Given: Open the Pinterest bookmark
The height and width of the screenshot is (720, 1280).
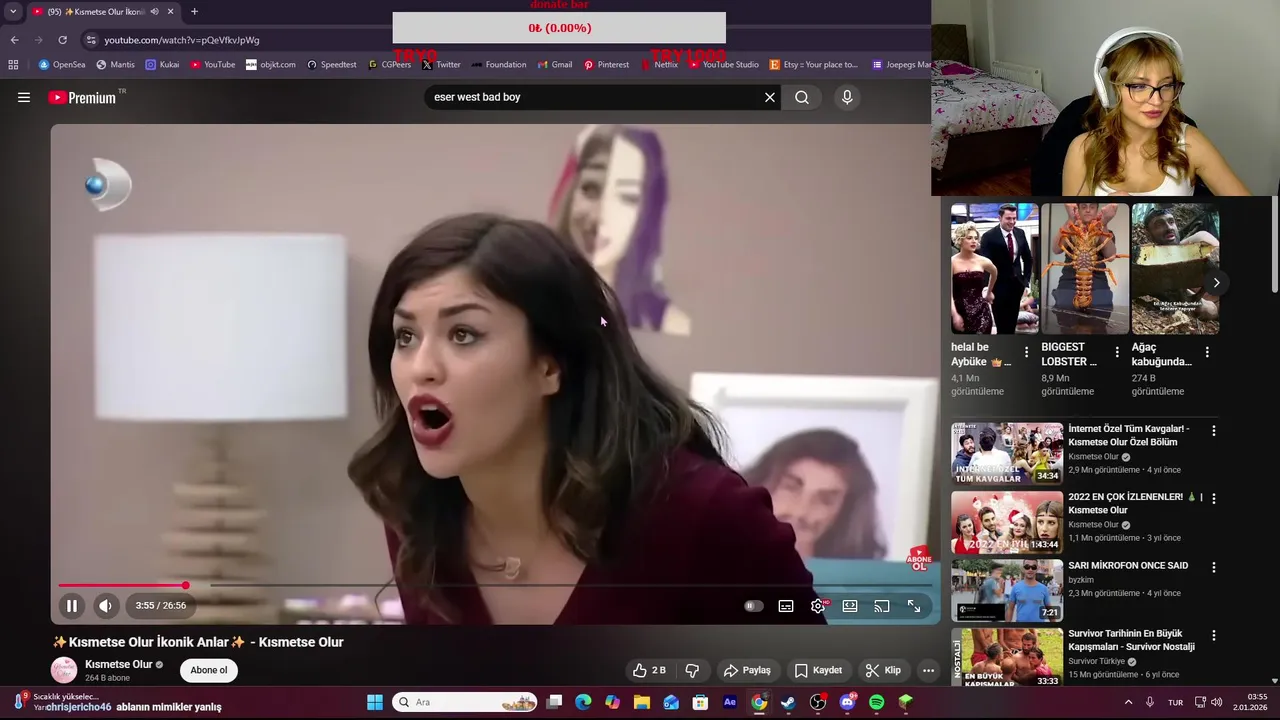Looking at the screenshot, I should [x=606, y=65].
